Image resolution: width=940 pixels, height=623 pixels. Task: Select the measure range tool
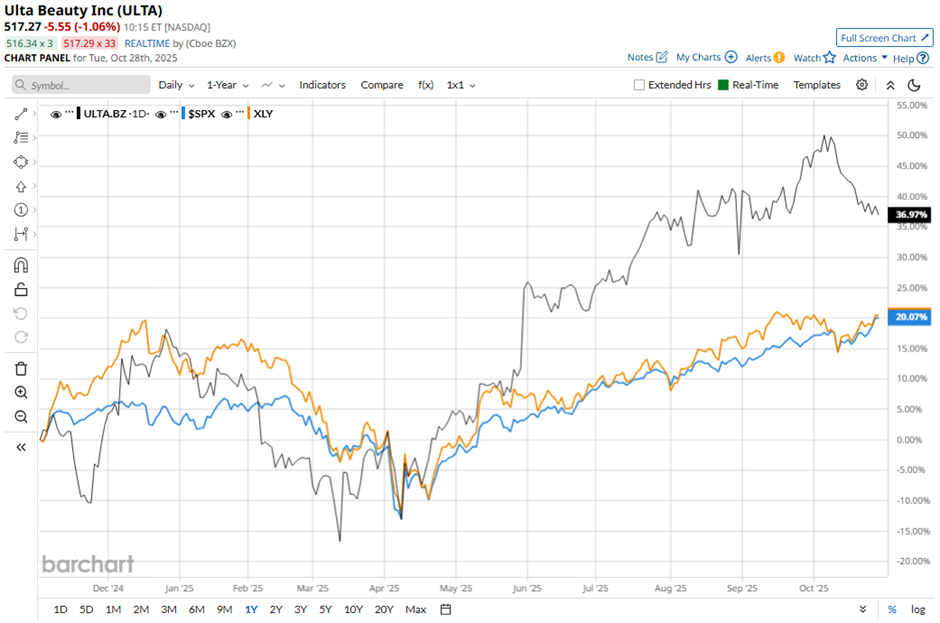(20, 234)
